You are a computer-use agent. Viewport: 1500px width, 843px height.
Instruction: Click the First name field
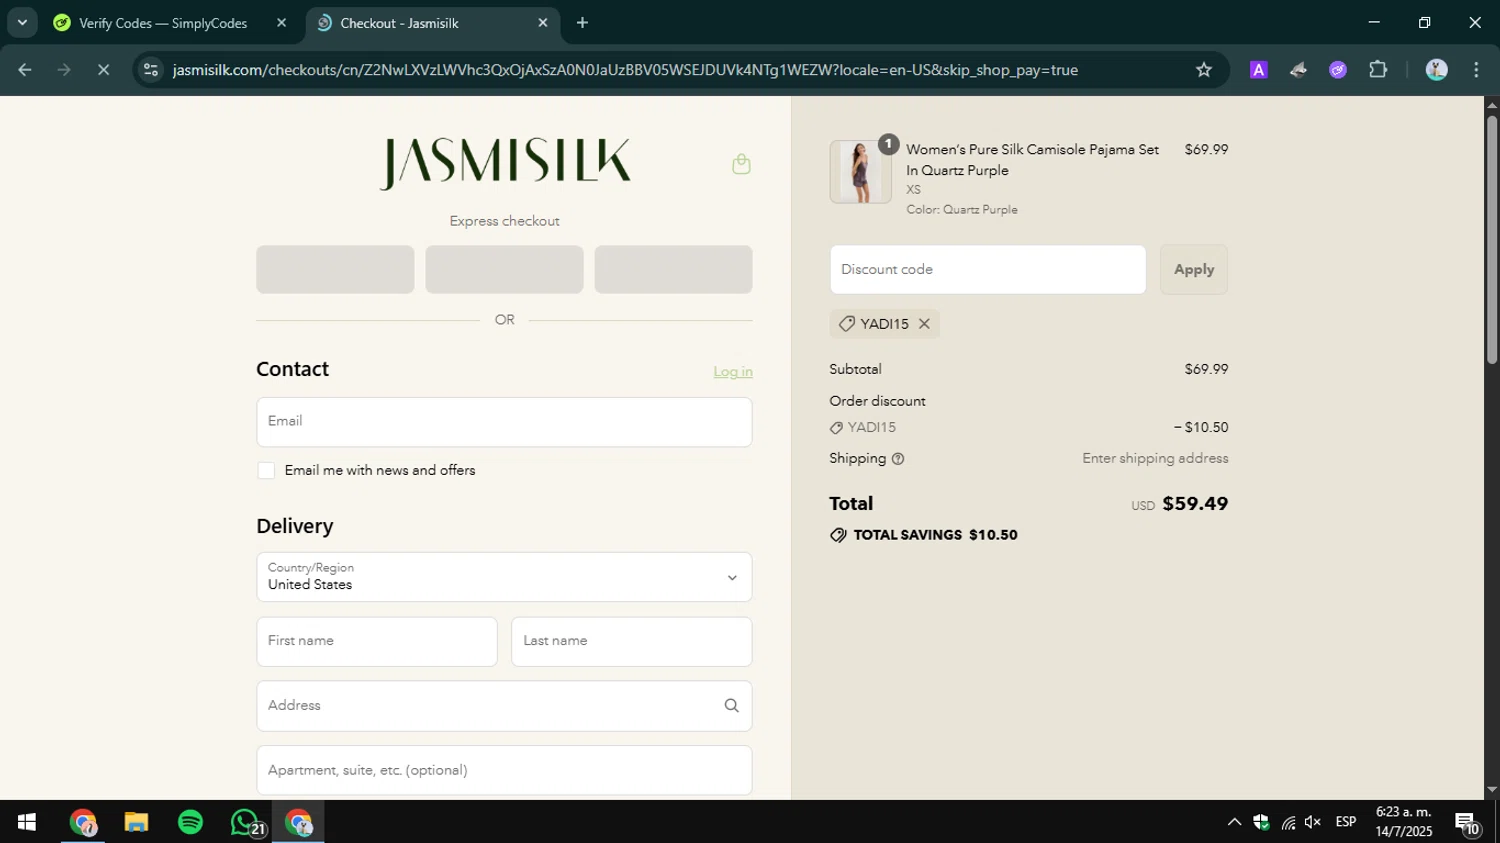377,642
